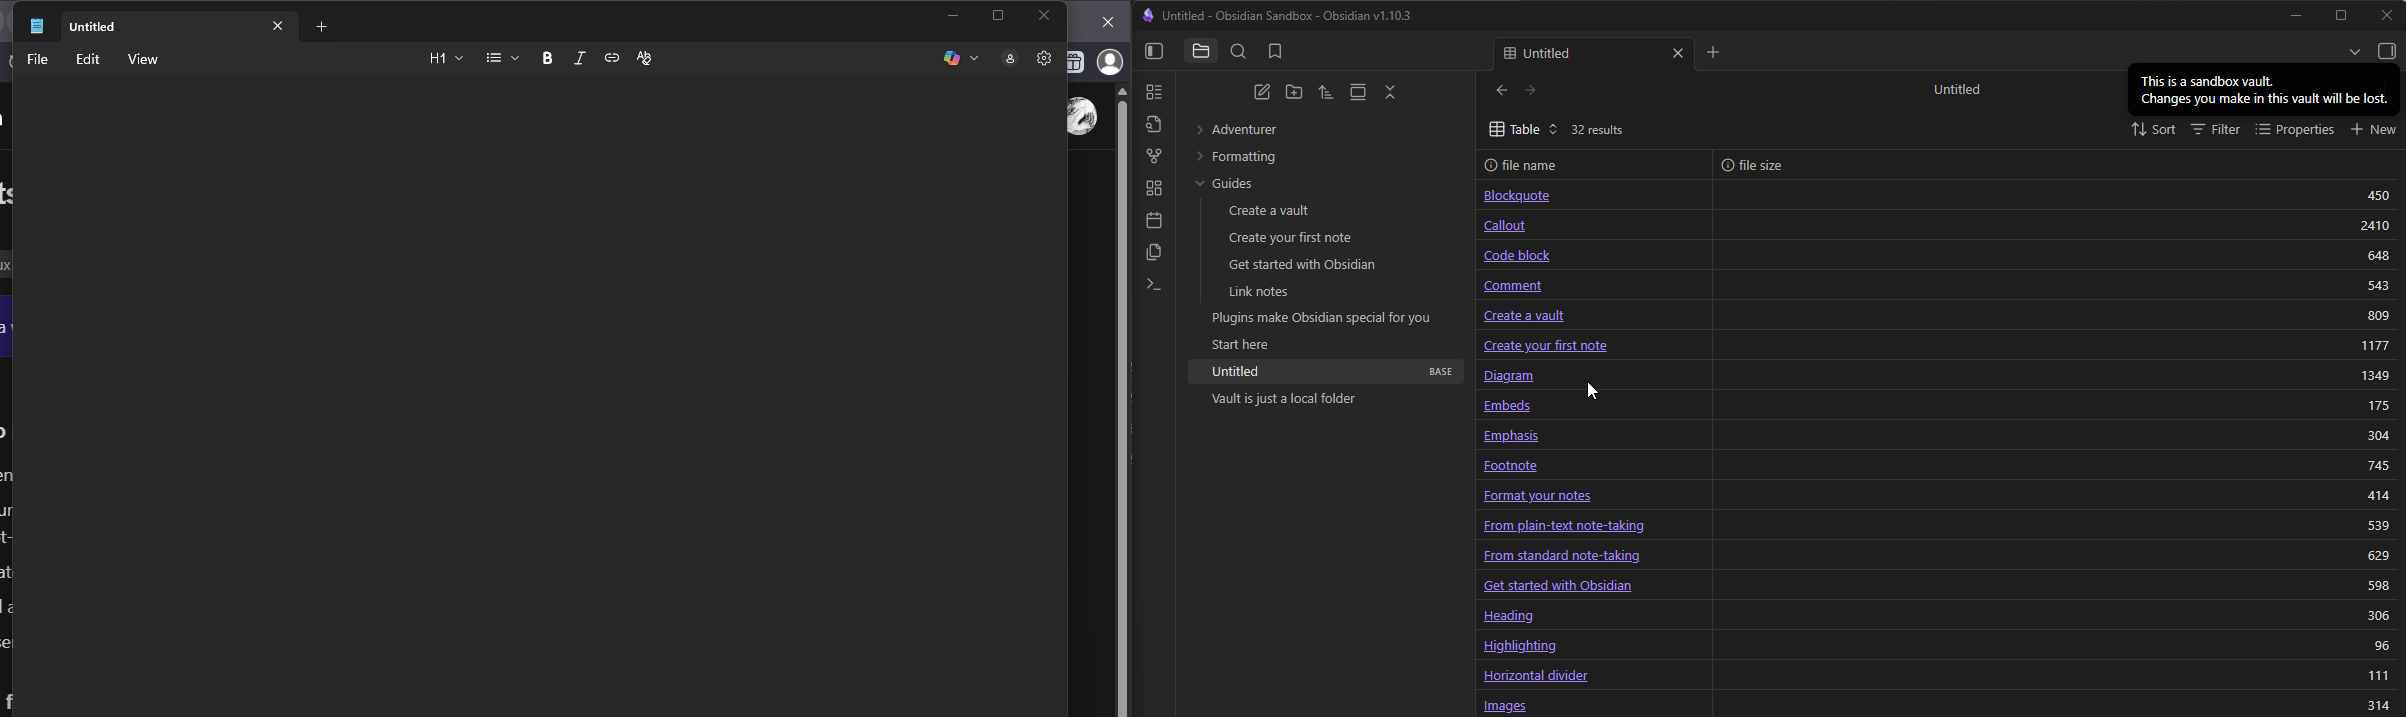Open the Table view switcher dropdown
The width and height of the screenshot is (2406, 717).
click(x=1523, y=130)
